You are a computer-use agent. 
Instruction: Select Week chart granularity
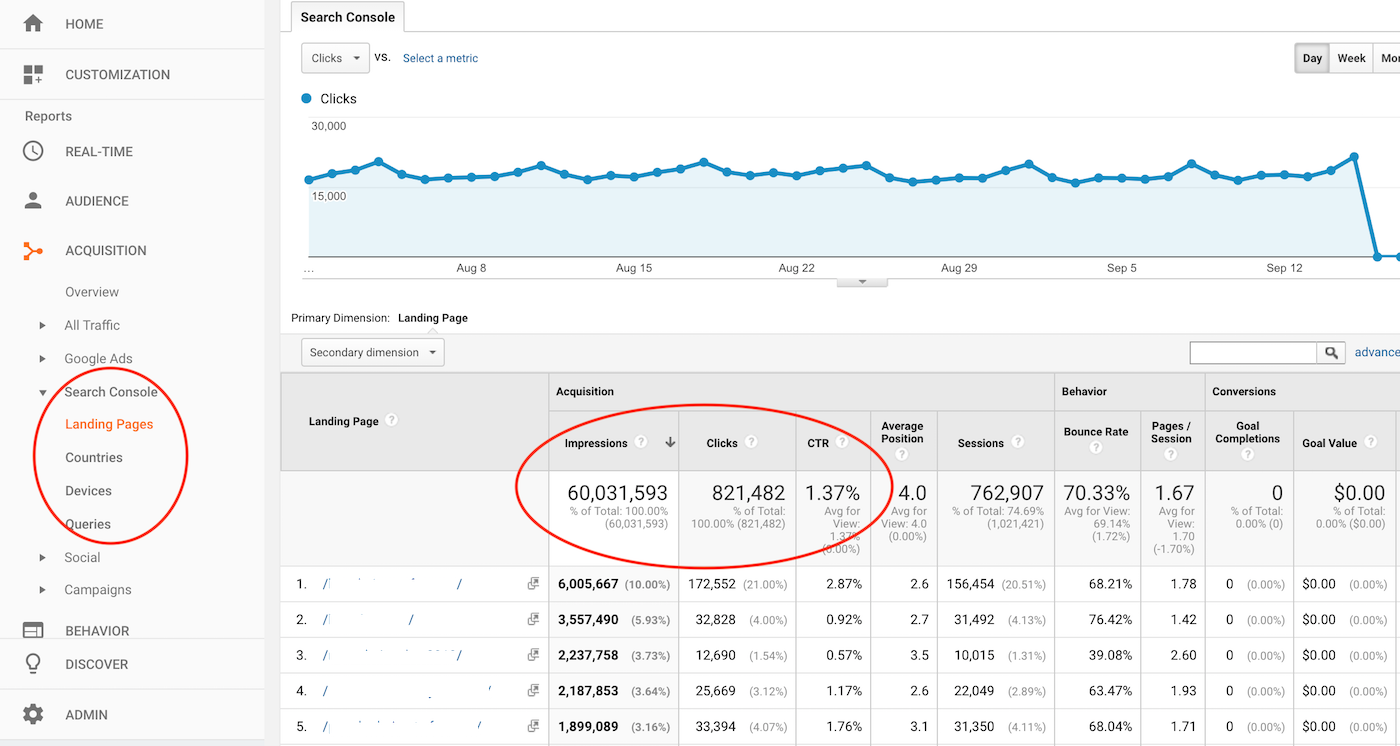pyautogui.click(x=1351, y=58)
